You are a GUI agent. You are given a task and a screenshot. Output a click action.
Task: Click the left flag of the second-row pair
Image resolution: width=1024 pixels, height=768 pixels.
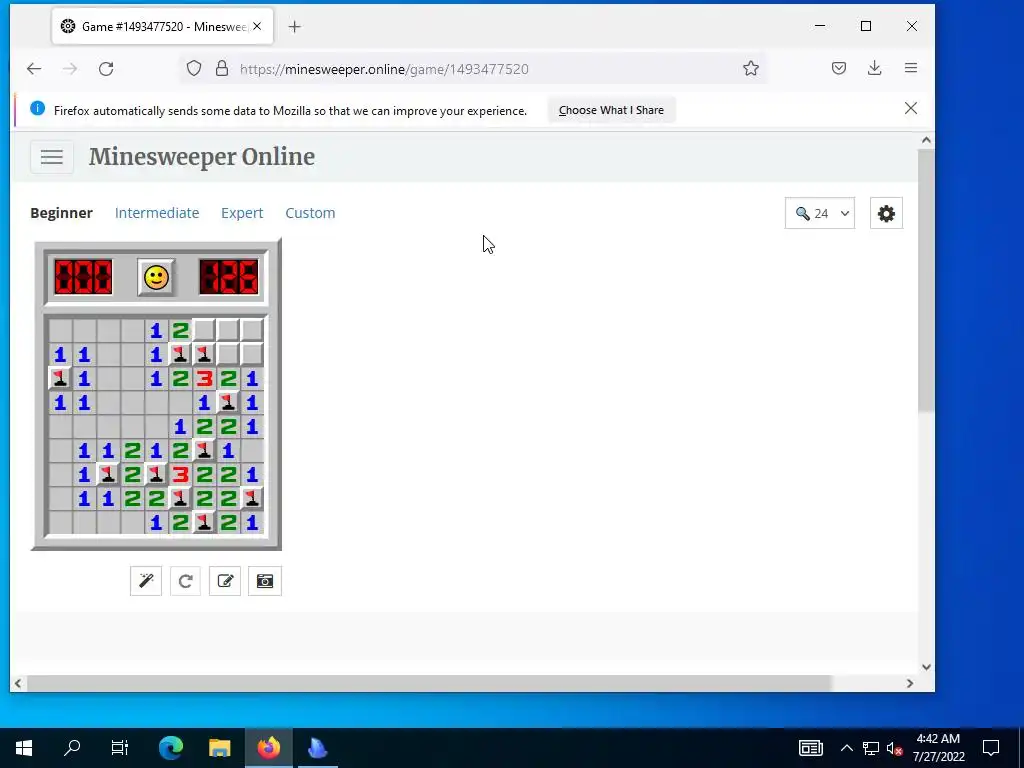(x=180, y=354)
